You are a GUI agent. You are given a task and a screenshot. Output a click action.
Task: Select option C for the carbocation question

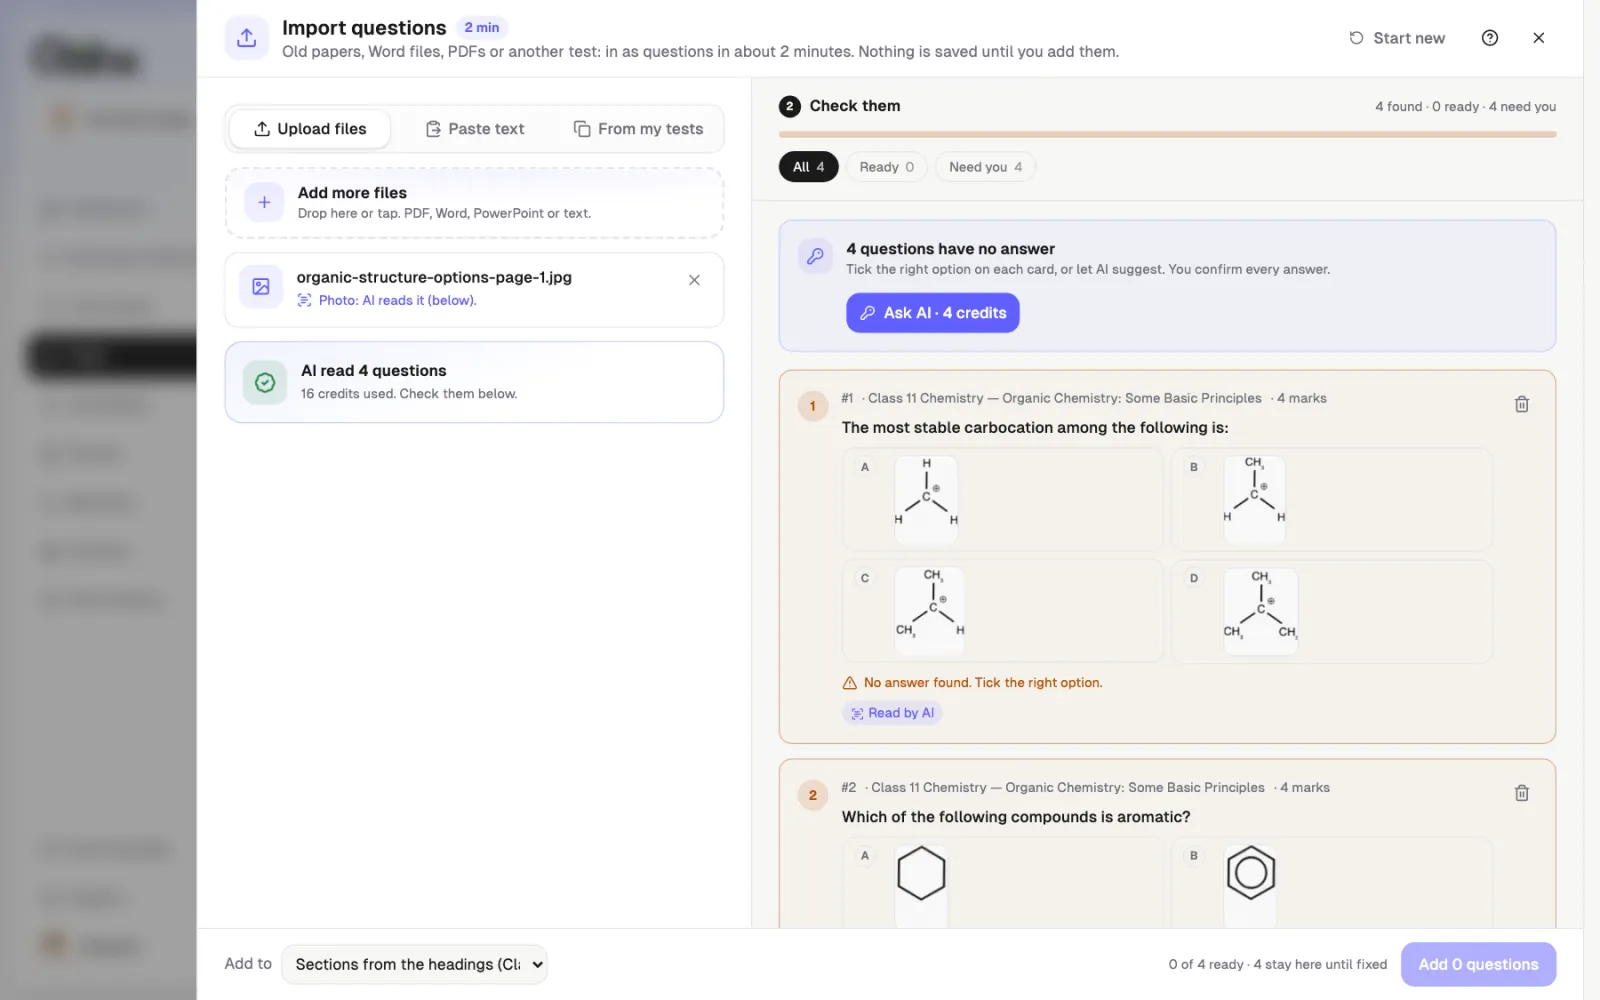point(1002,611)
